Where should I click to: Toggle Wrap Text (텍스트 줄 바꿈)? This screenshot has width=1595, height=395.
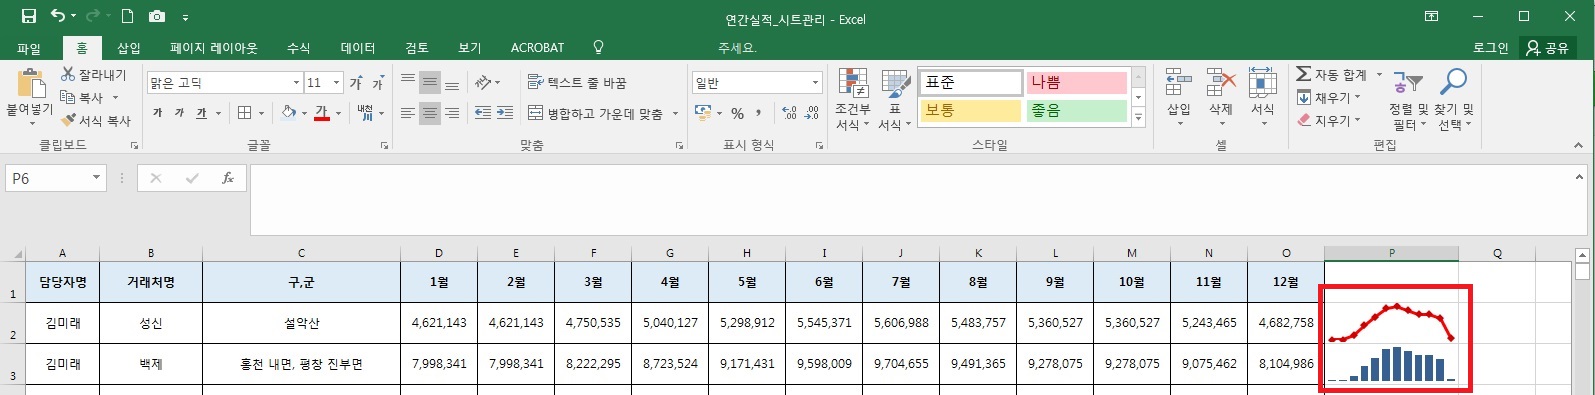pos(577,83)
